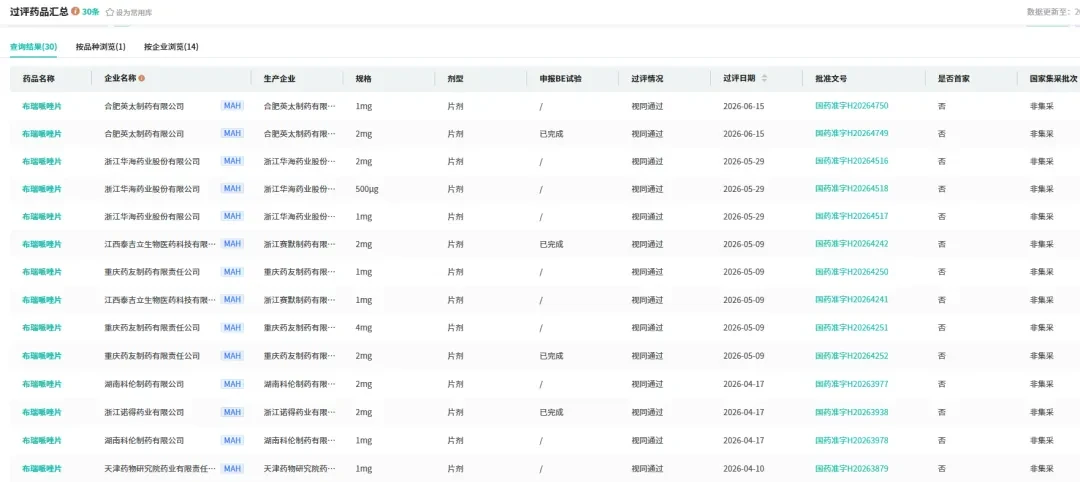Click info icon next to 企业名称 header
The image size is (1080, 482).
pos(142,78)
